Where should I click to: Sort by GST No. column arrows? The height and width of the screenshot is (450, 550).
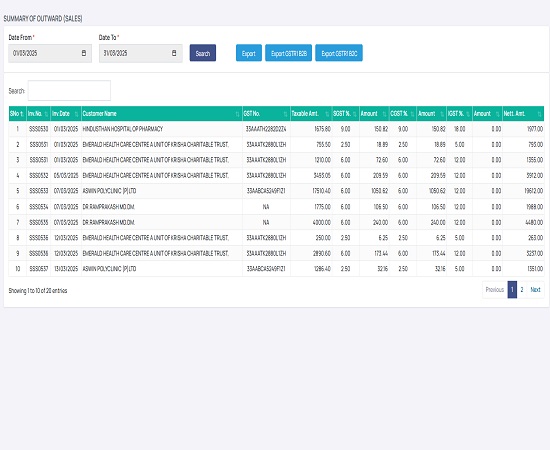(286, 114)
